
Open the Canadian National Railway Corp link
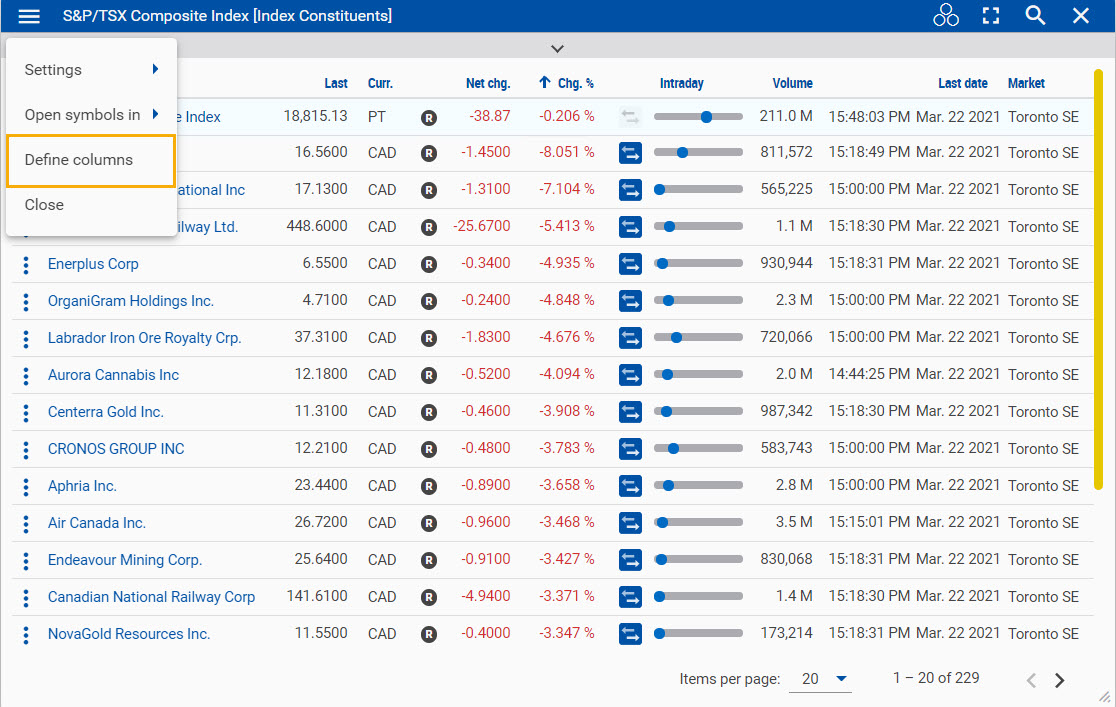(x=151, y=596)
